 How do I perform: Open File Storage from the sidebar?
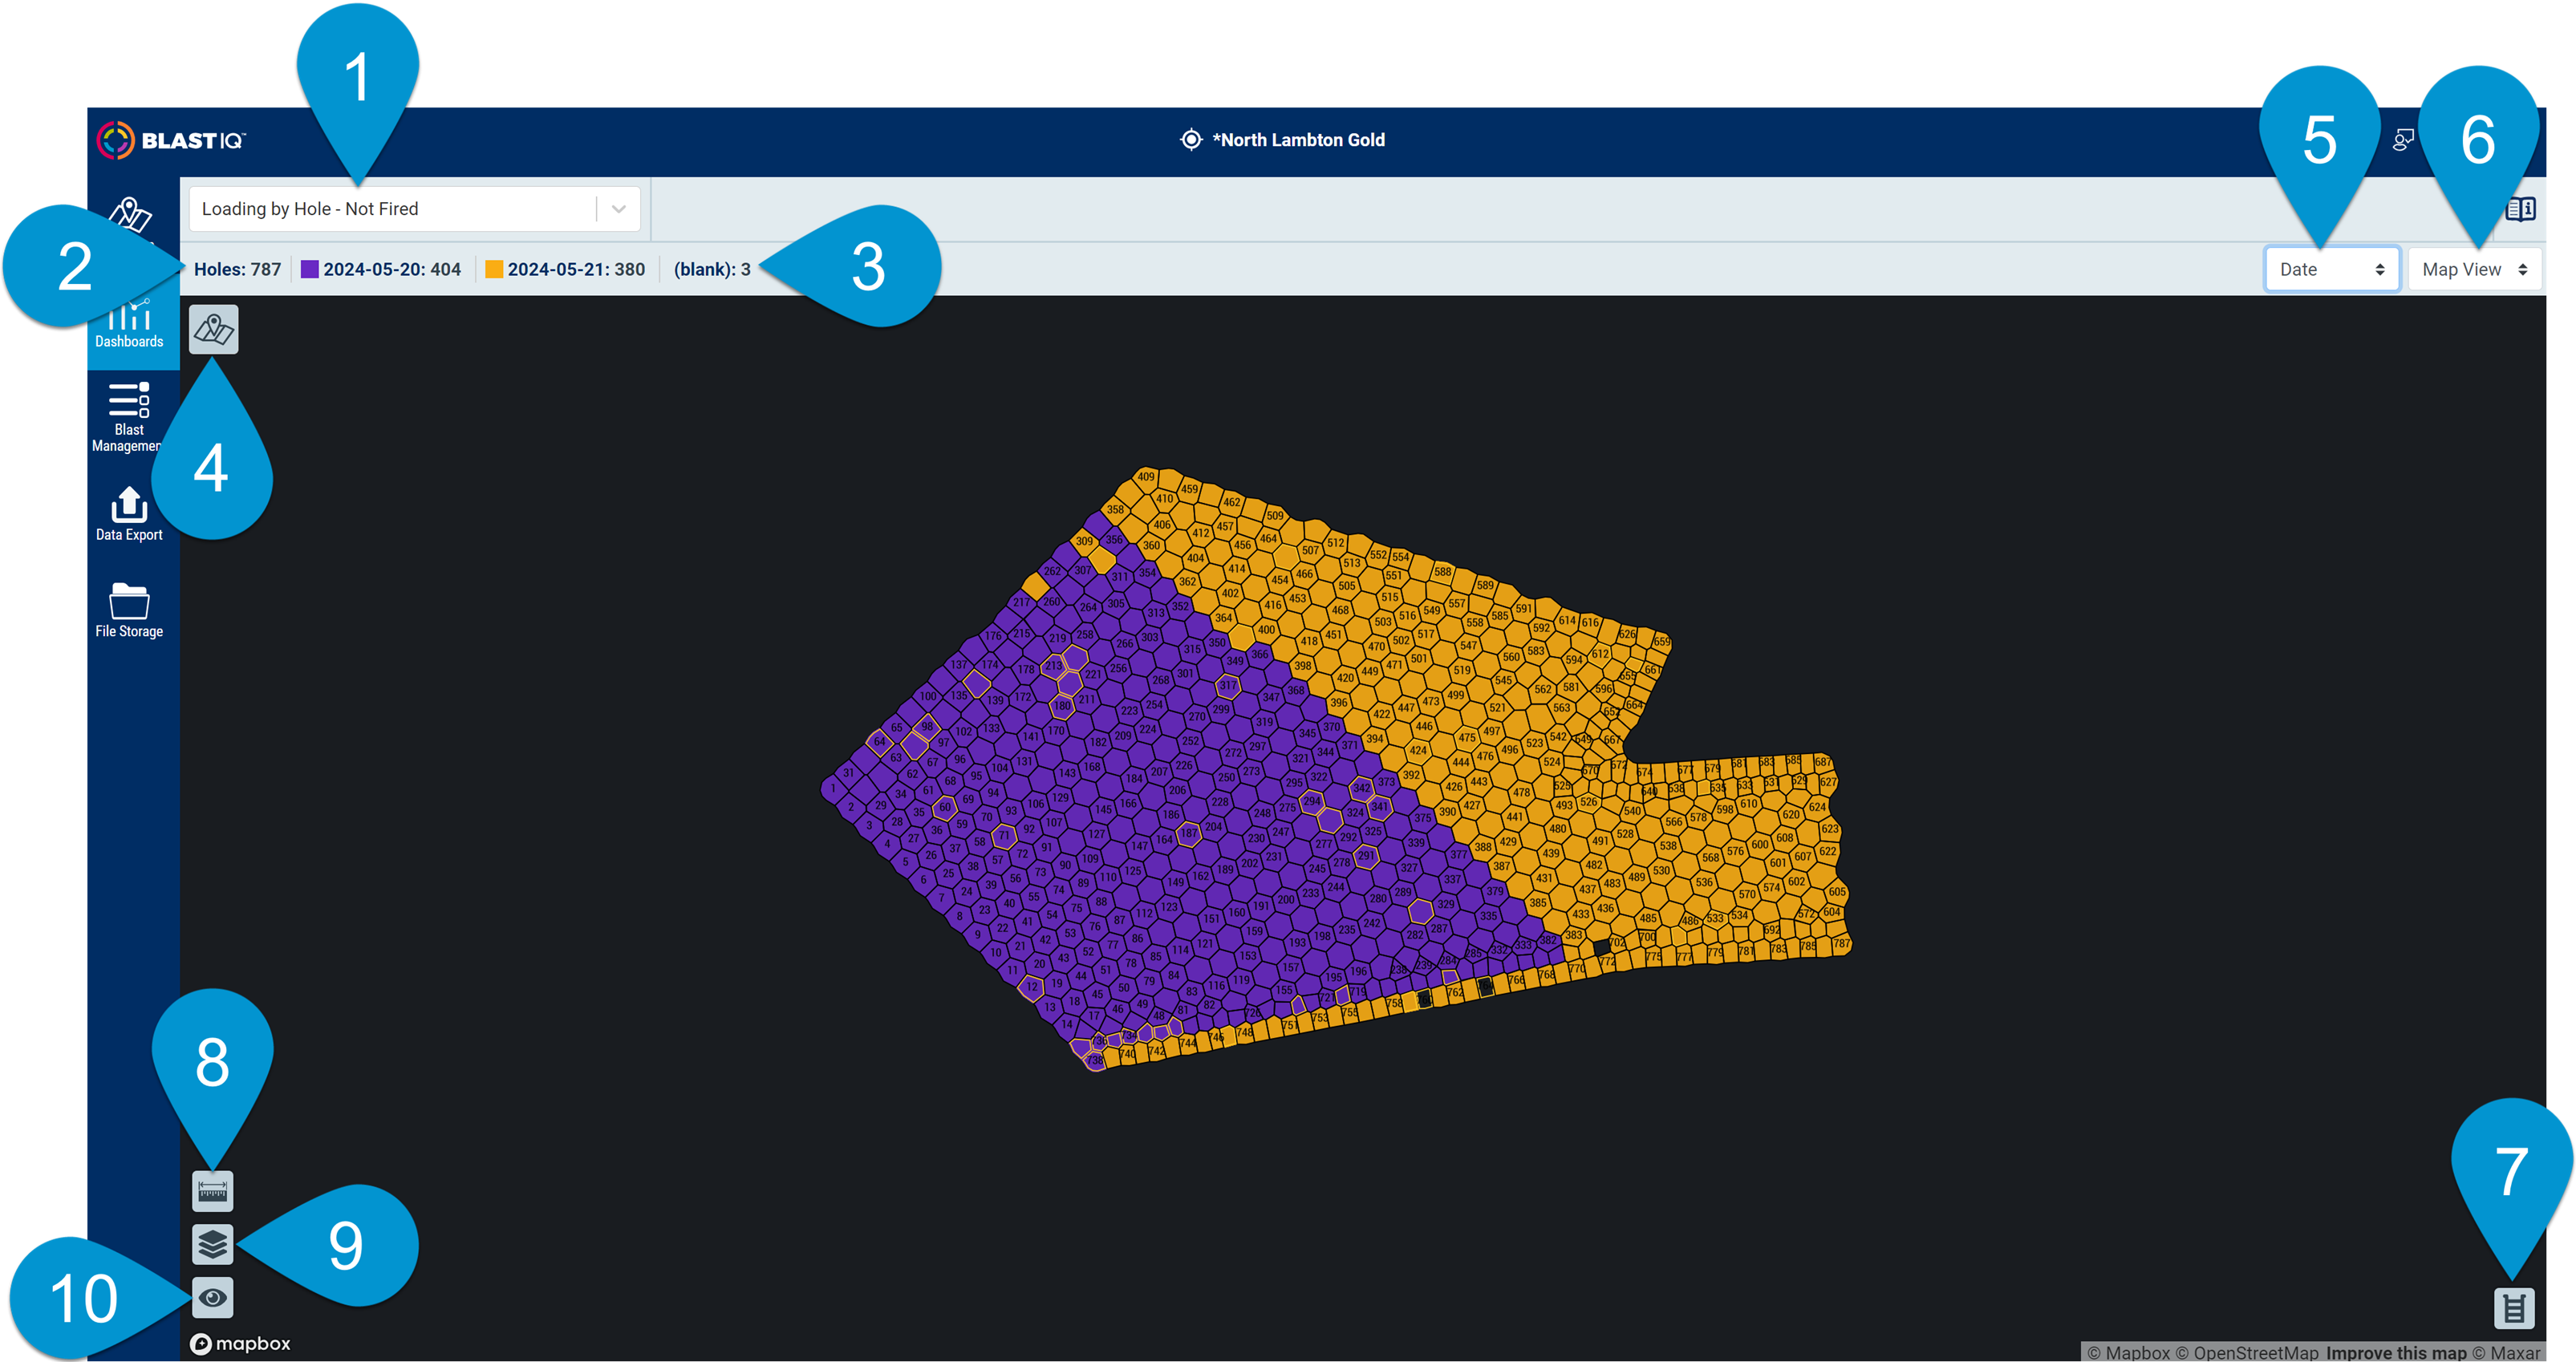(129, 610)
